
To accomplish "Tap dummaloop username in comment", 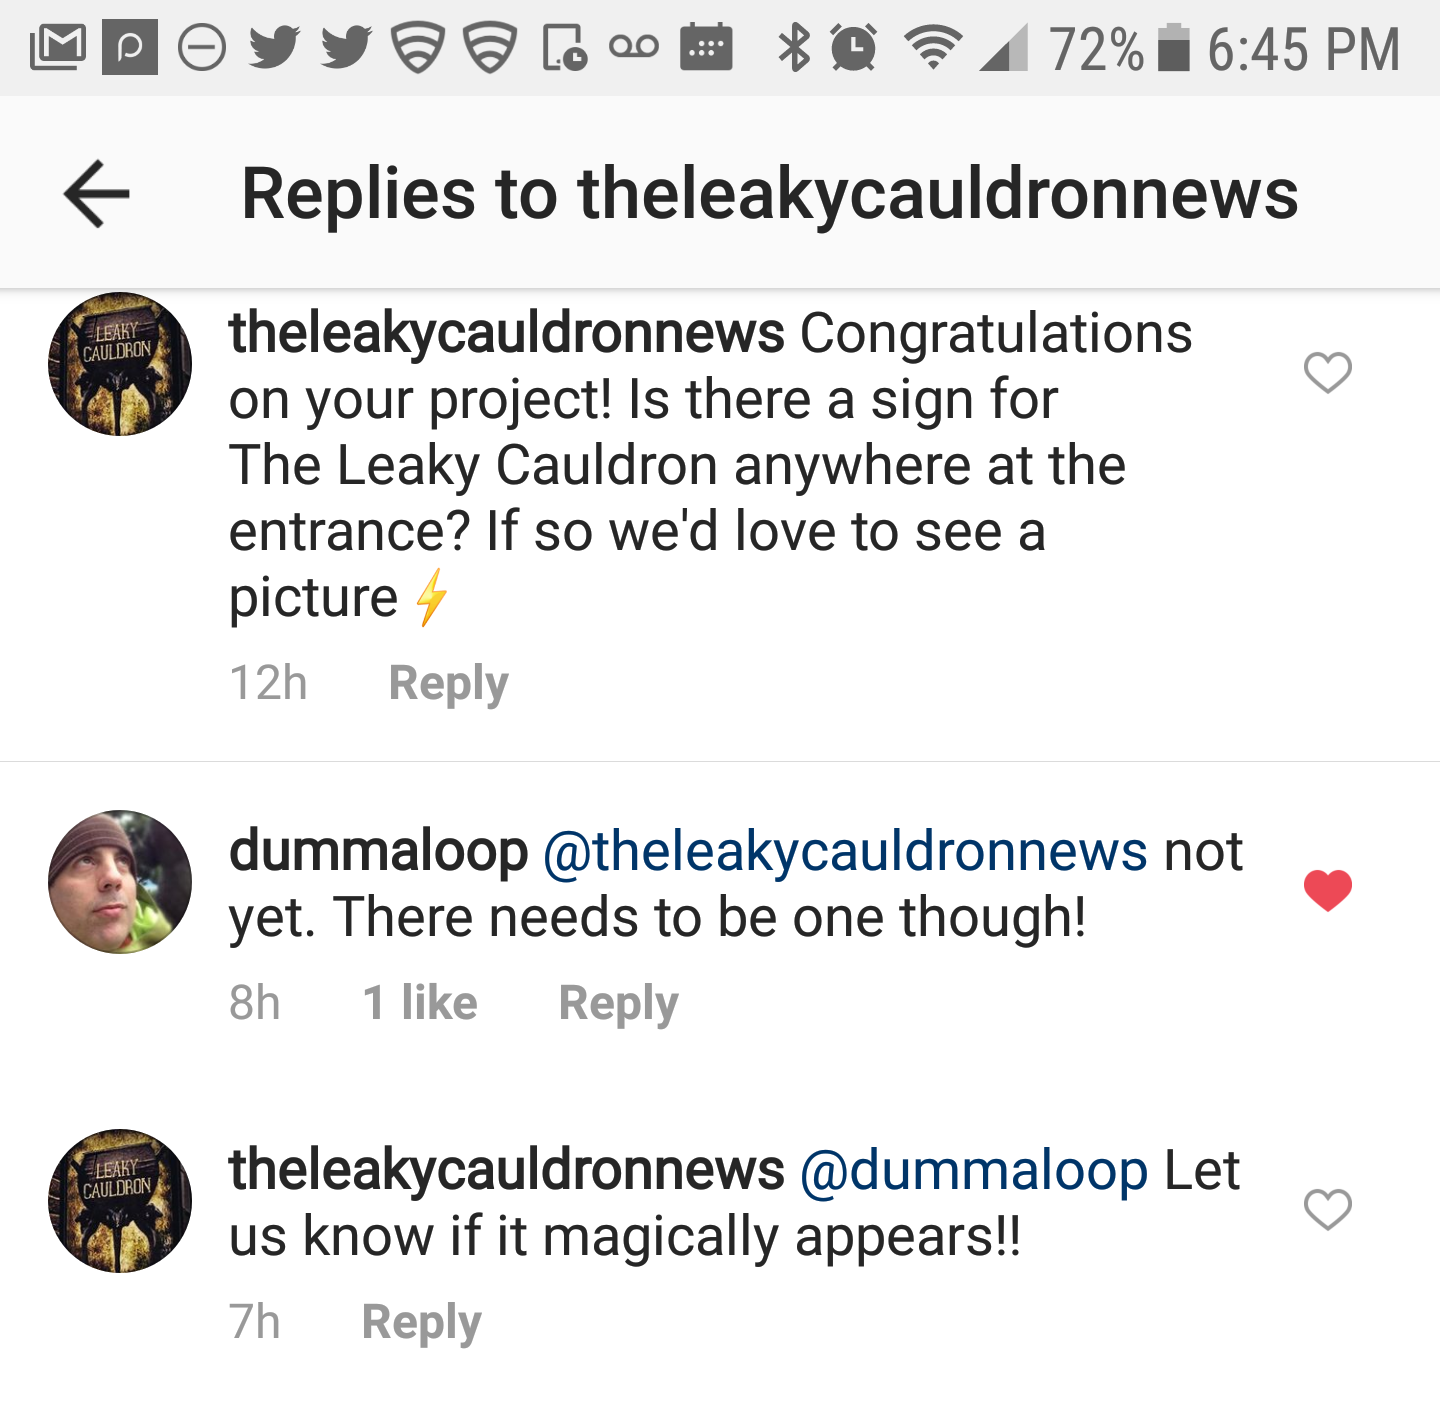I will pyautogui.click(x=378, y=852).
